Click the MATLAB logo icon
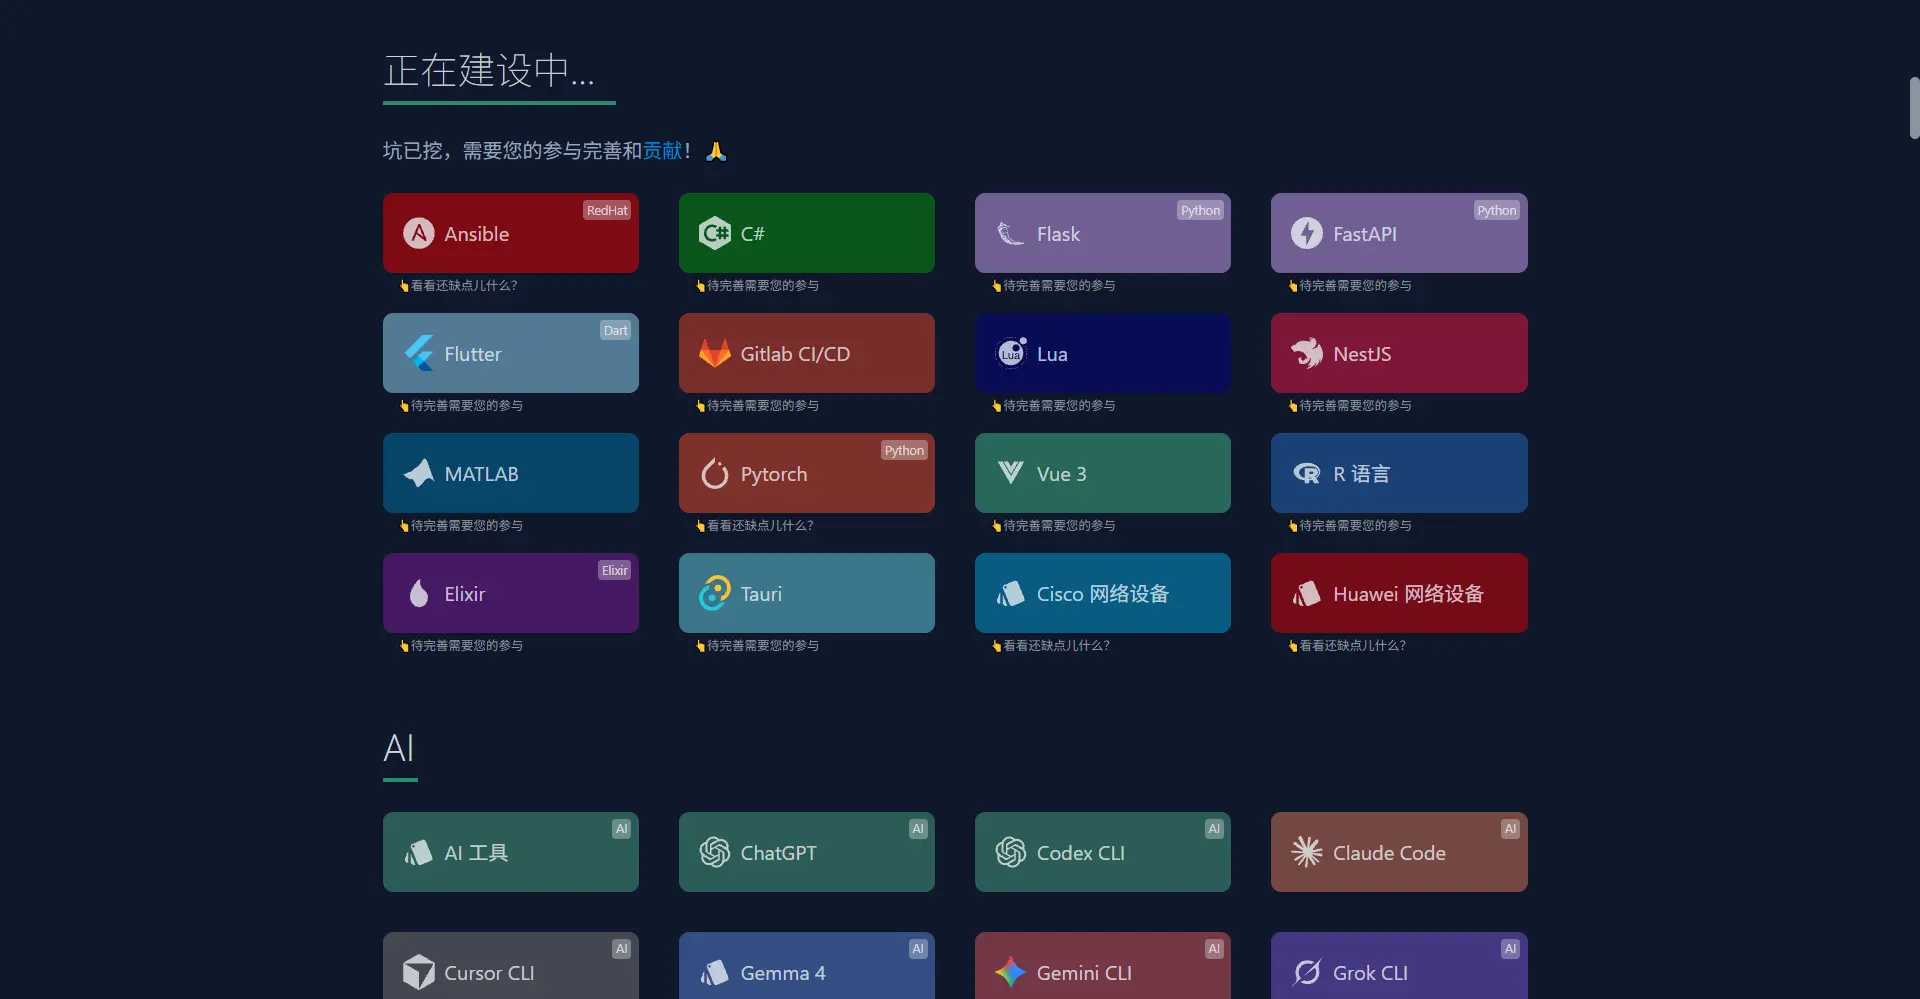 tap(419, 473)
